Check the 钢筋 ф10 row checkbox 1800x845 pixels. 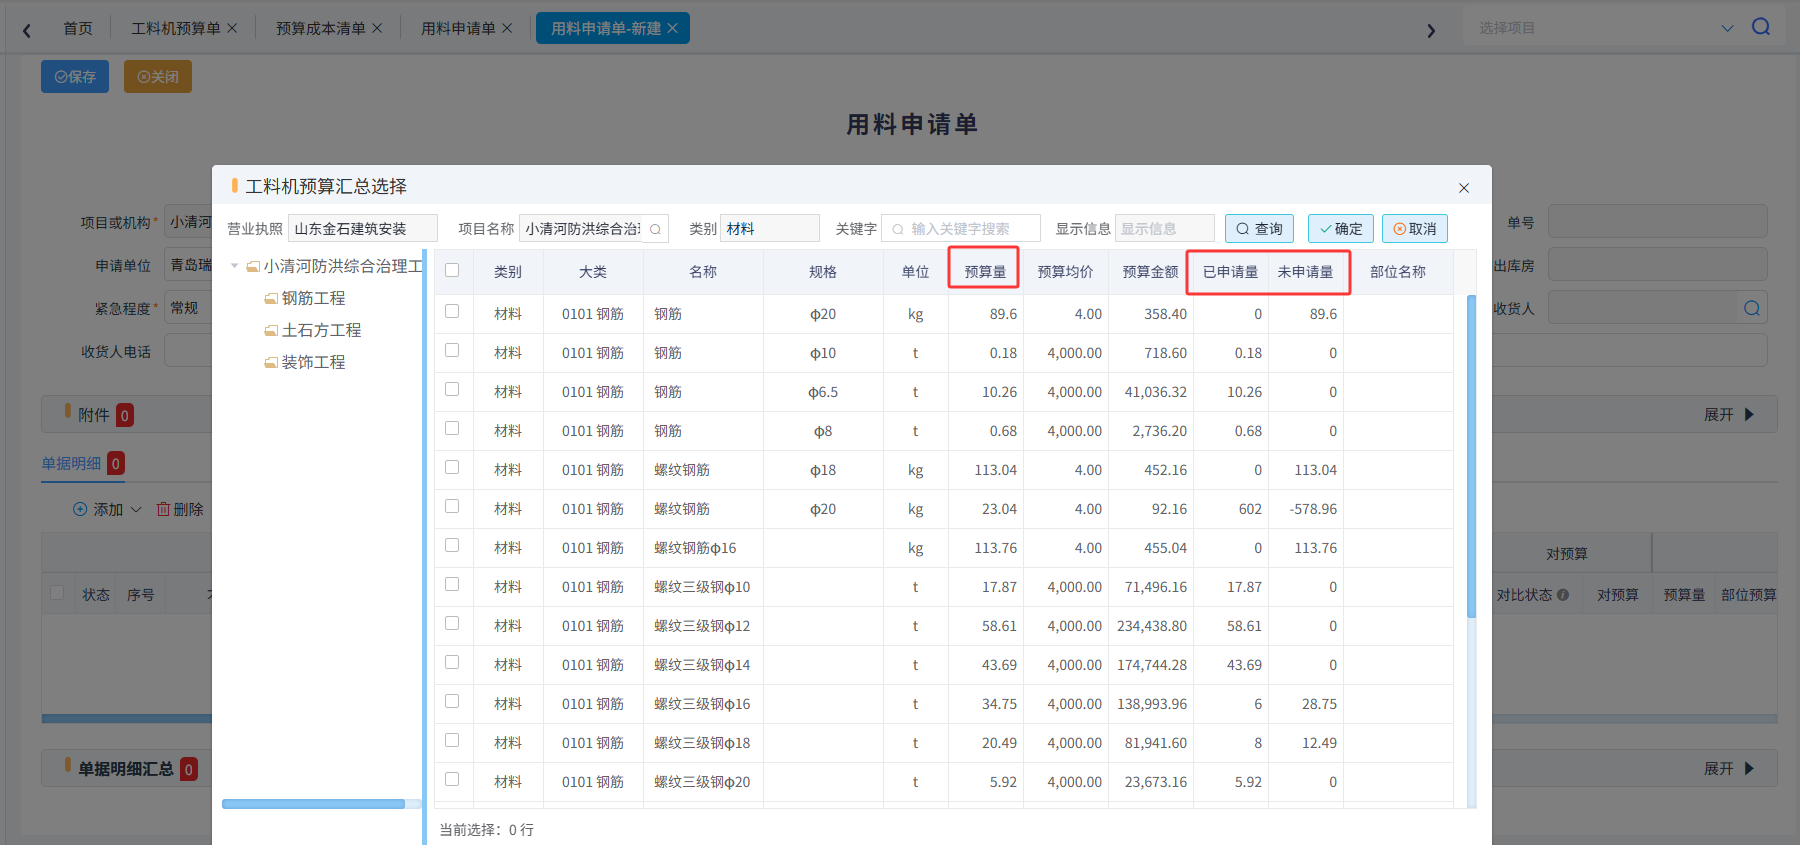tap(452, 350)
